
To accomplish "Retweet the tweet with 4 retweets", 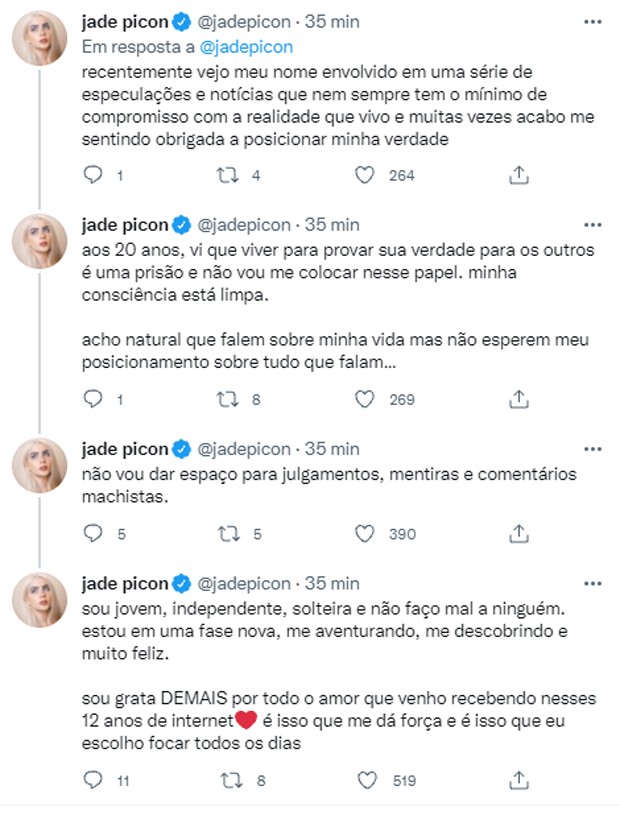I will point(229,175).
